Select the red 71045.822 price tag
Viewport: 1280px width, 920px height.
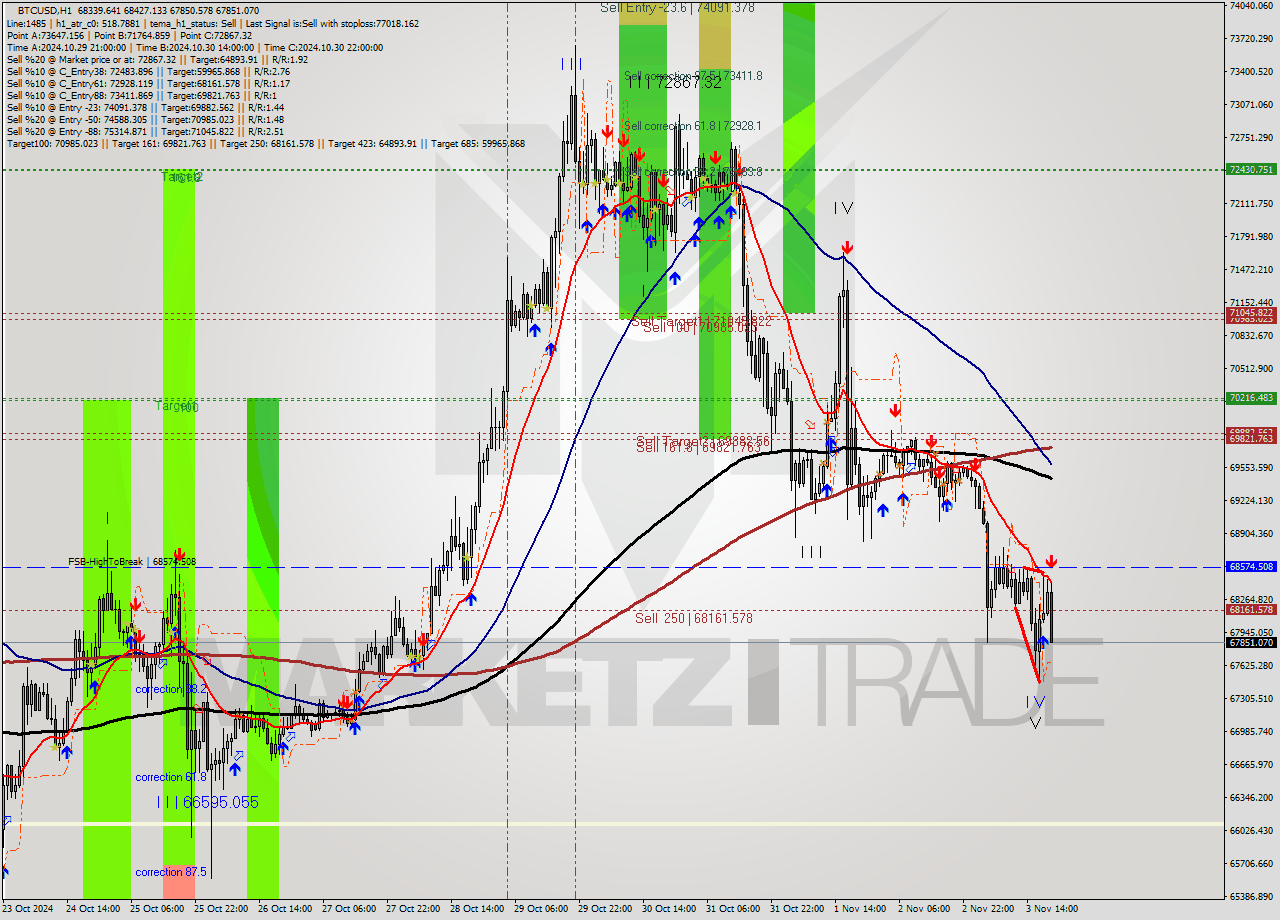click(x=1251, y=313)
